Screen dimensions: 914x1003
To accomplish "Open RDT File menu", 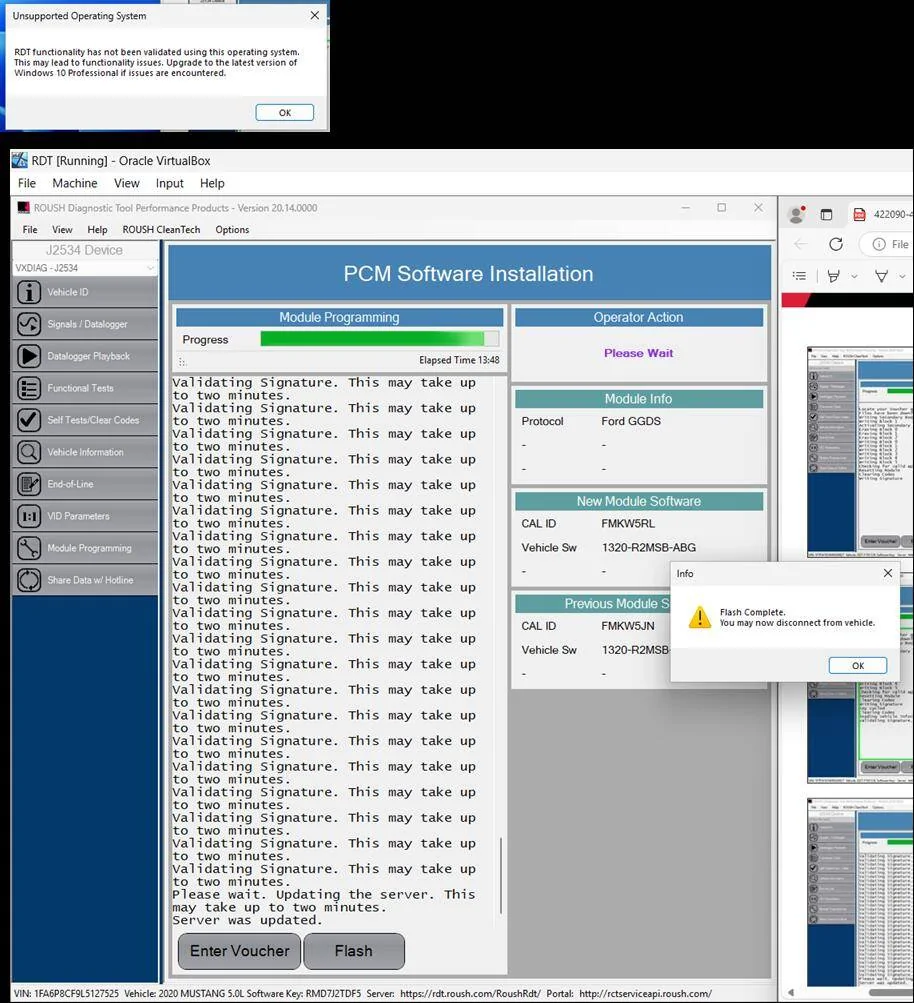I will (30, 230).
